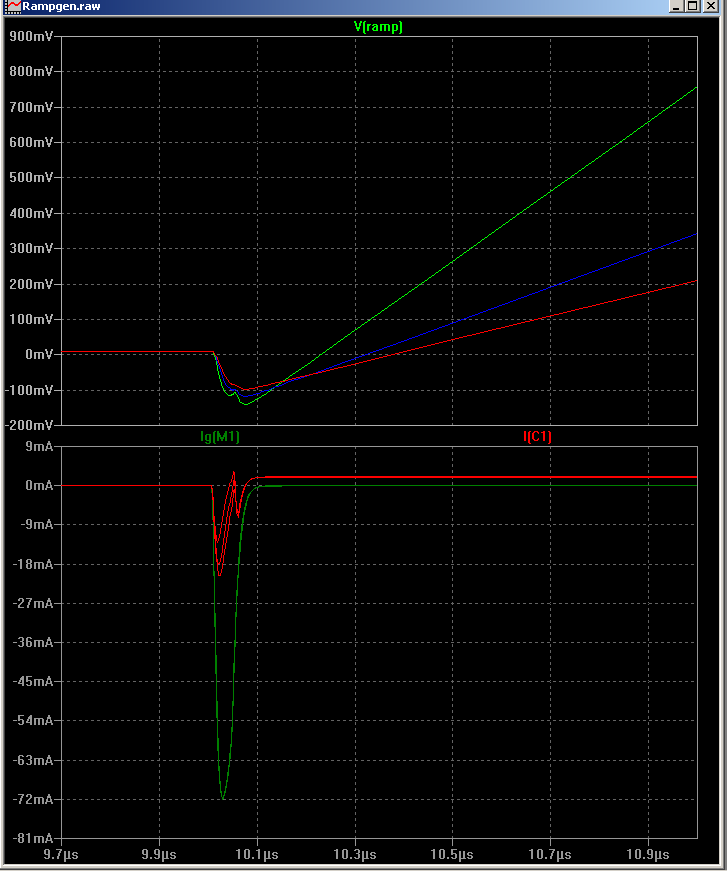Click the 700mV axis label
The image size is (727, 871).
[31, 107]
